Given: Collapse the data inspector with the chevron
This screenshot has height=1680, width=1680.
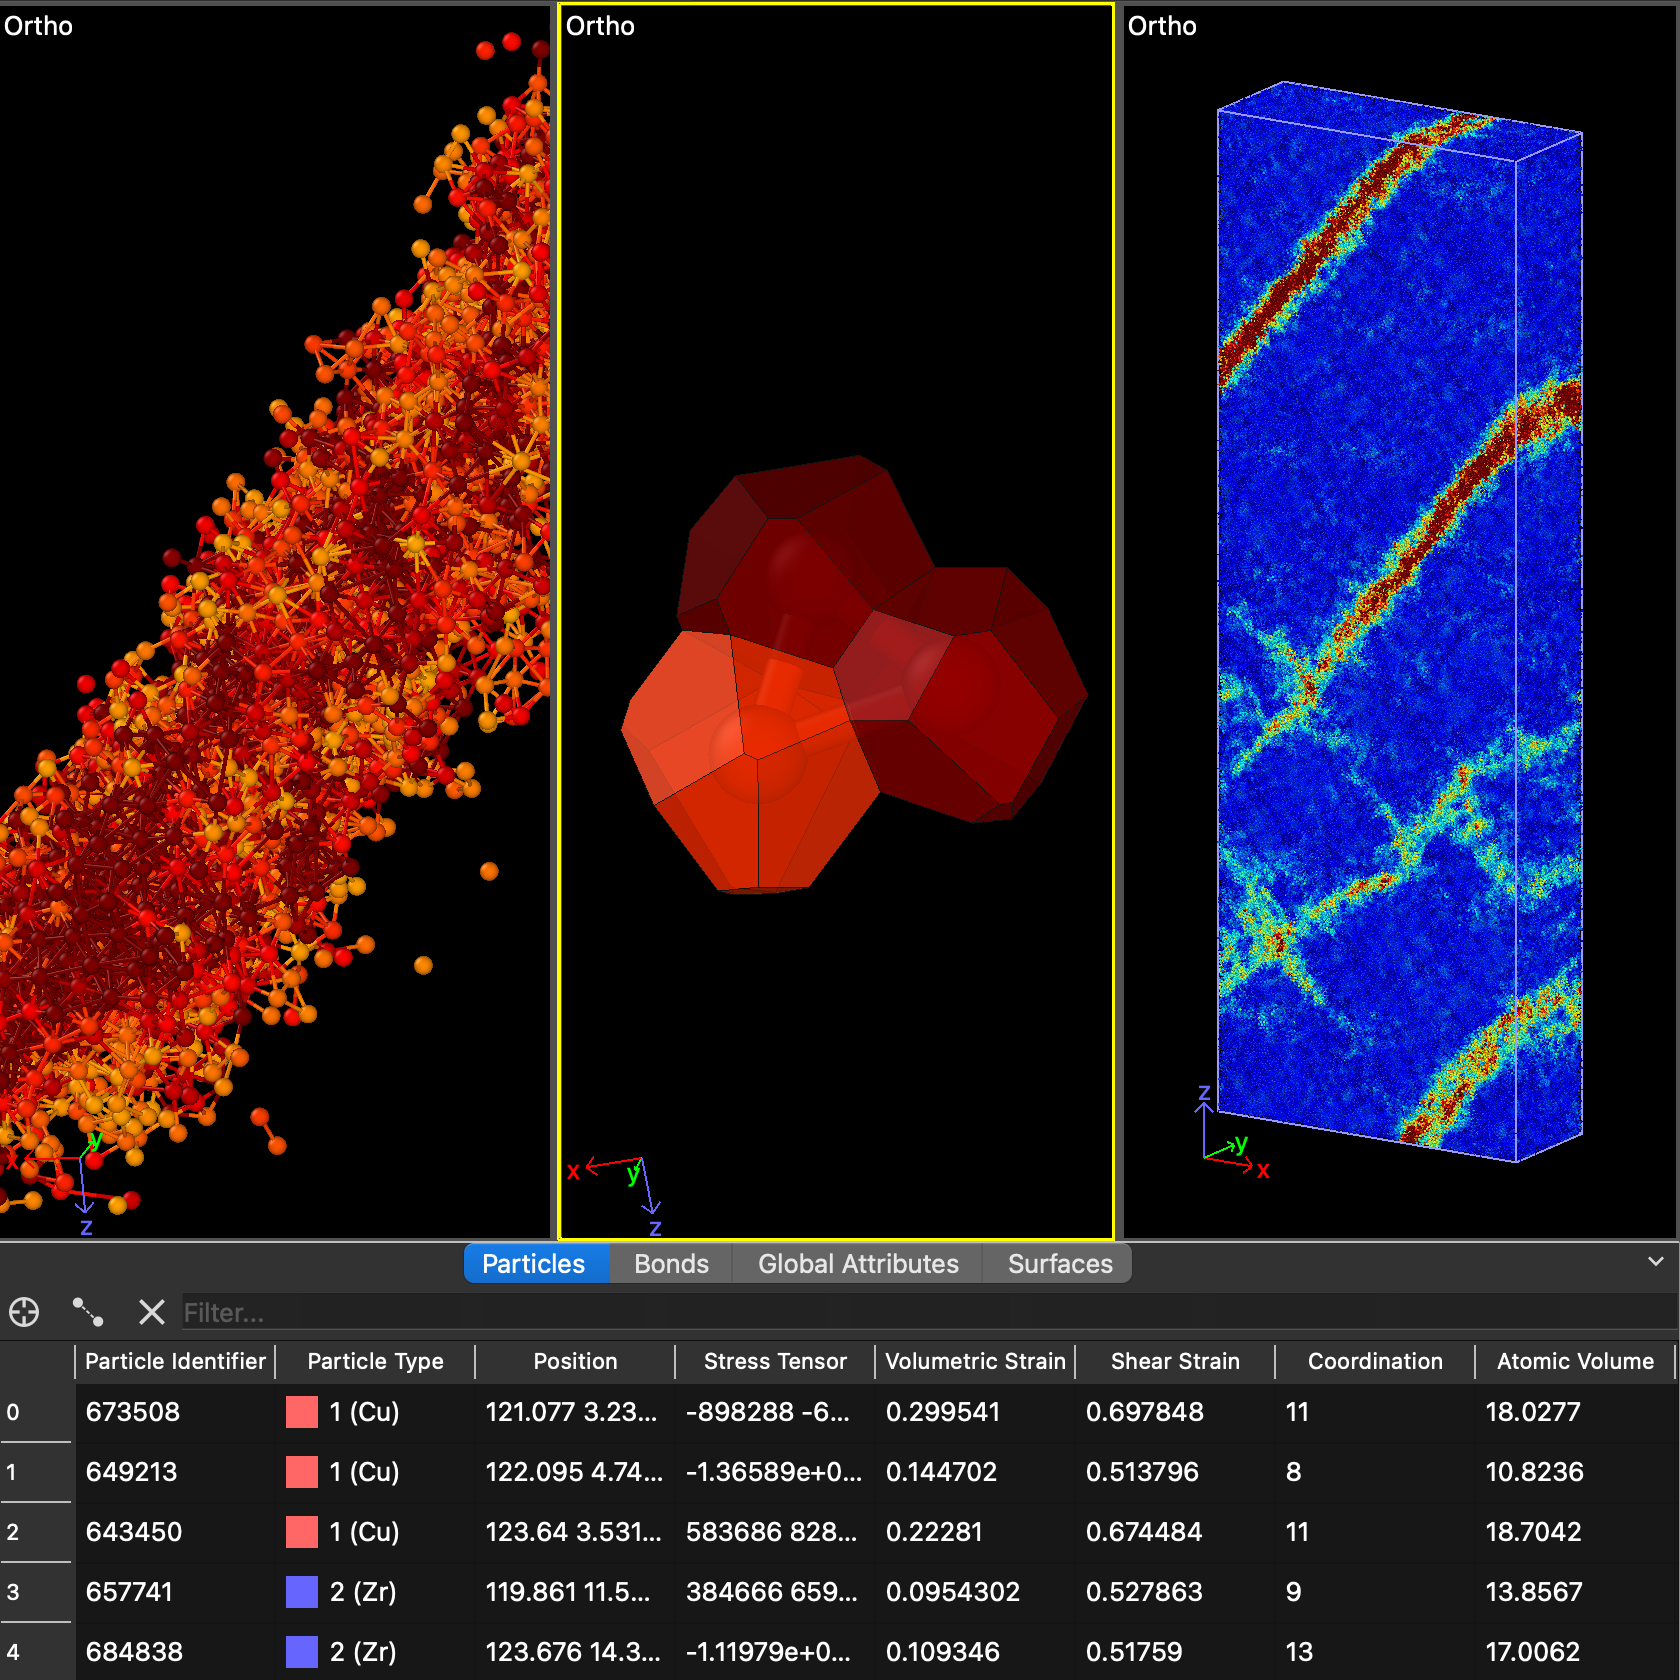Looking at the screenshot, I should 1655,1262.
